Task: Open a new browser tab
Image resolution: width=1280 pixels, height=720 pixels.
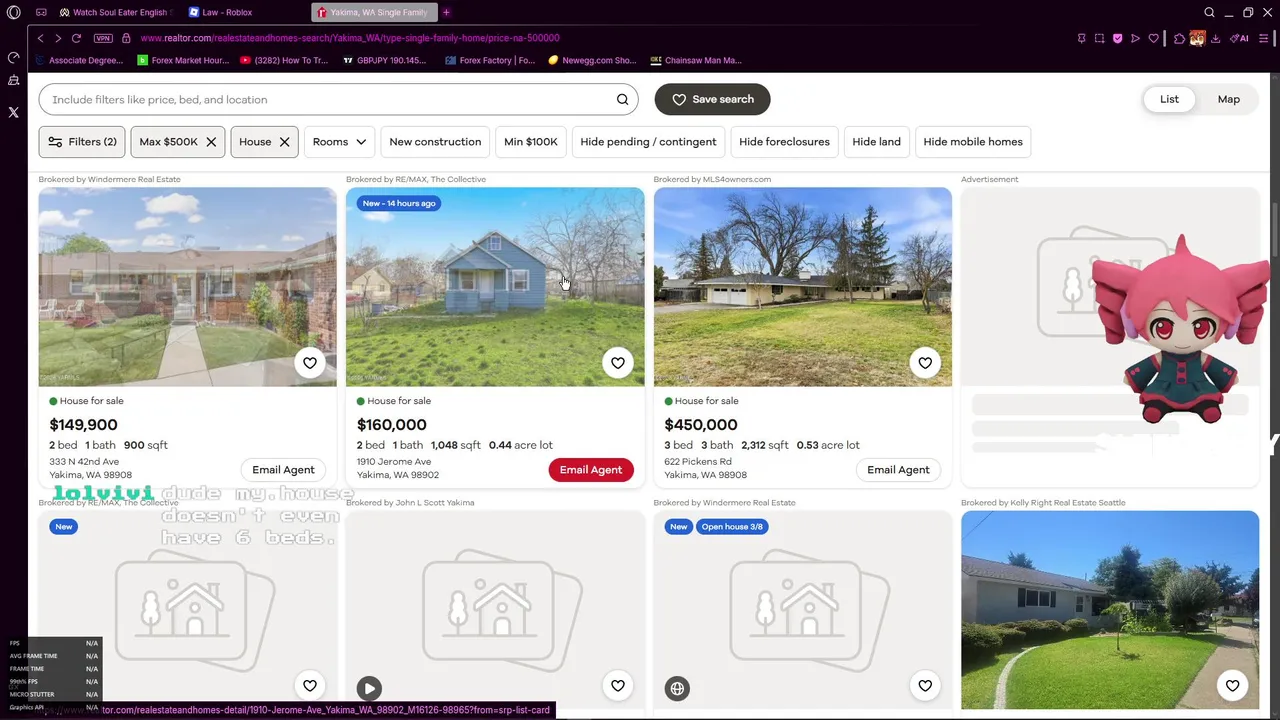Action: (x=446, y=13)
